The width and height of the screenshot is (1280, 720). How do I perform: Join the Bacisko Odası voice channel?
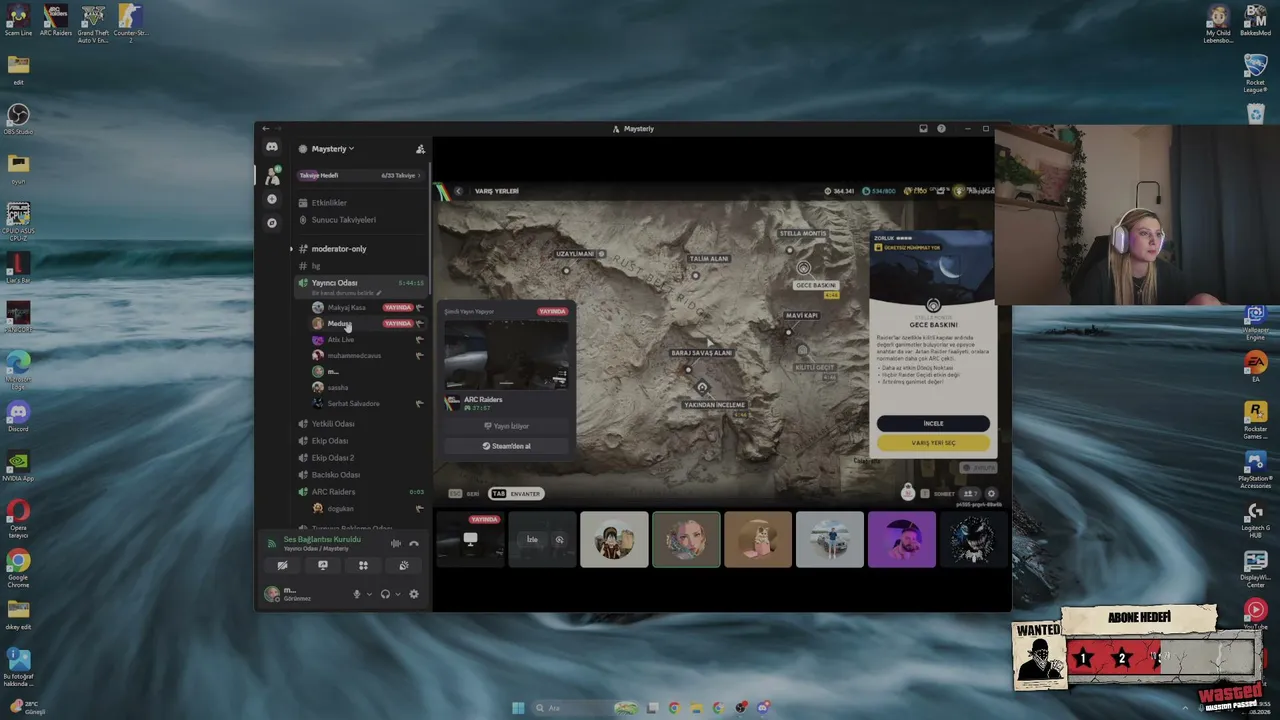pyautogui.click(x=335, y=475)
